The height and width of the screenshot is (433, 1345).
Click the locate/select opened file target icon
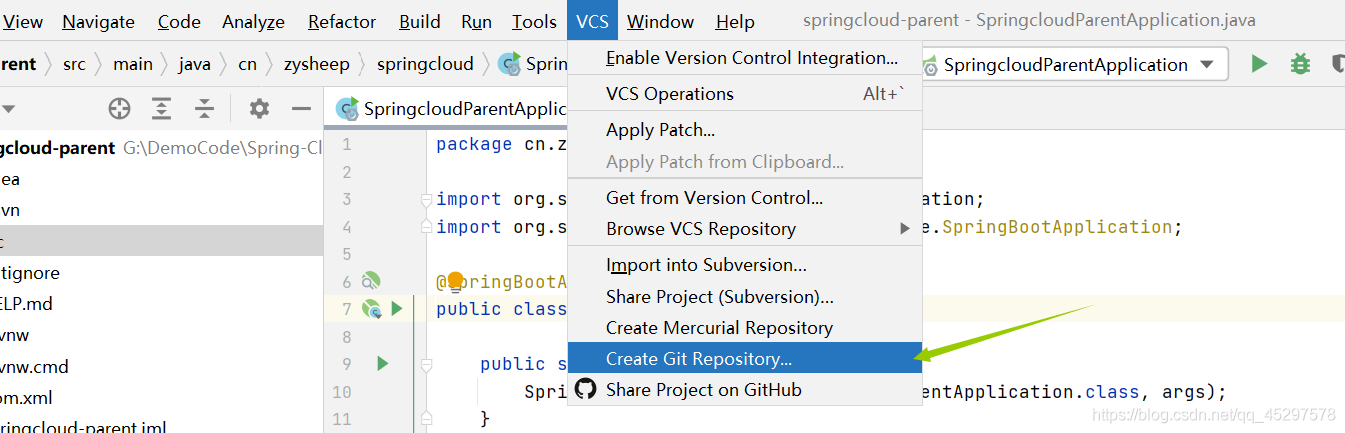point(120,108)
